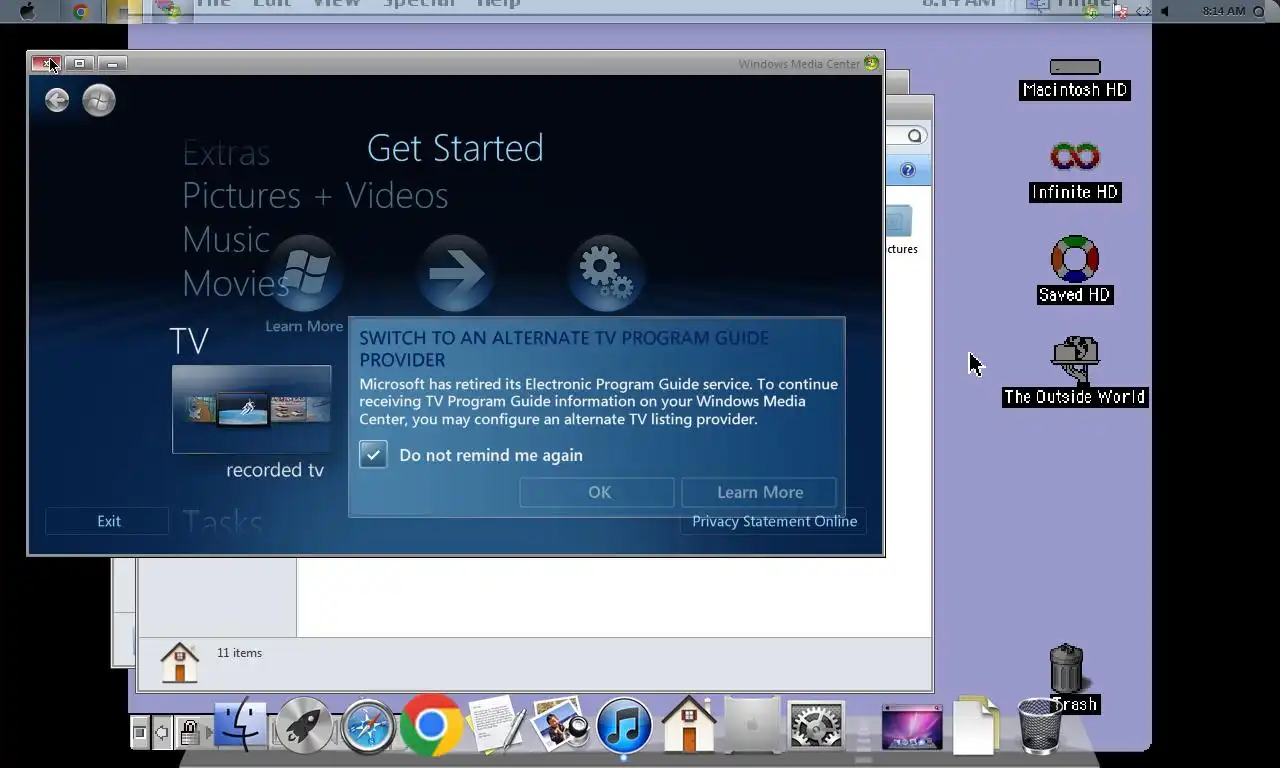Maximize the Windows Media Center window
This screenshot has height=768, width=1280.
[x=79, y=63]
